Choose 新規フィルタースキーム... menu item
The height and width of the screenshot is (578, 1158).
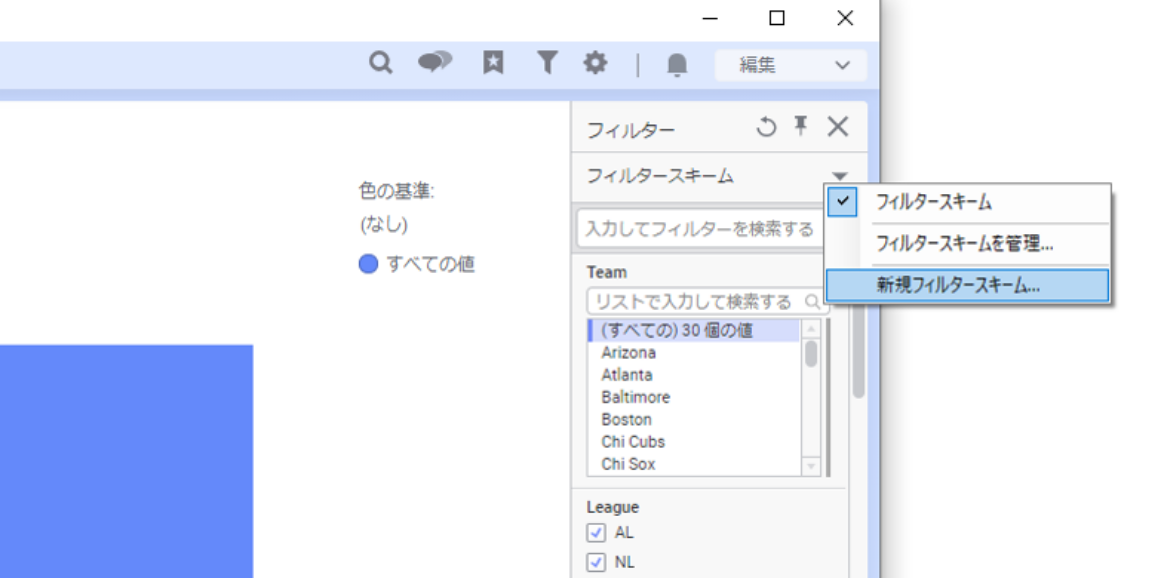coord(967,286)
